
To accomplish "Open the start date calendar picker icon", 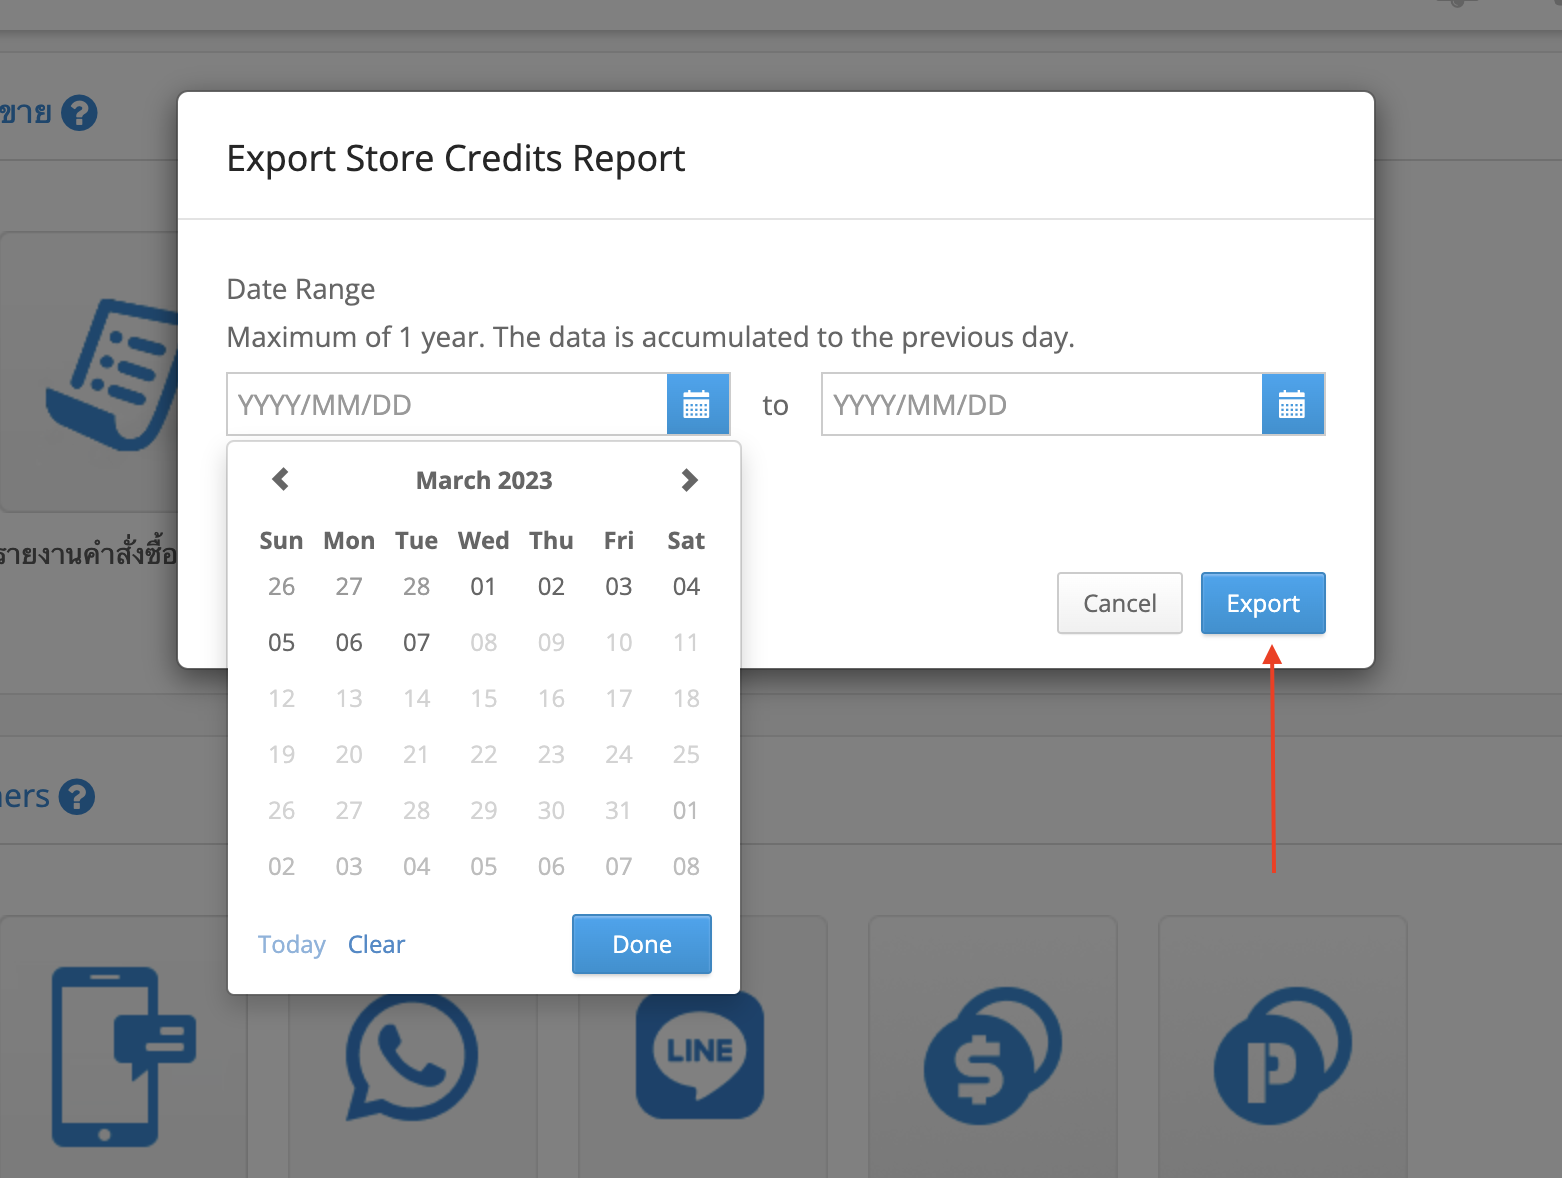I will [698, 404].
